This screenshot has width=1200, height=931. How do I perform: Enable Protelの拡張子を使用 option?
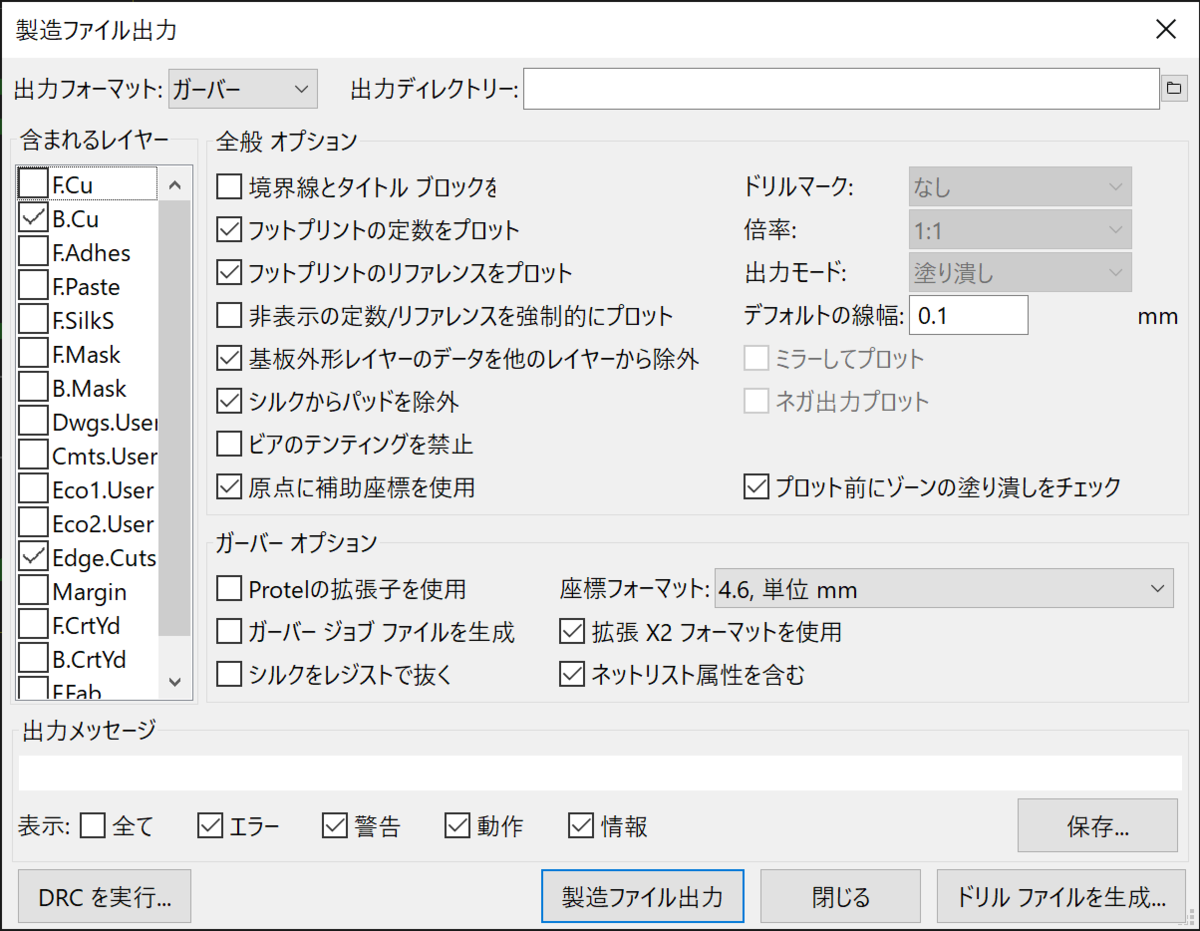coord(230,589)
